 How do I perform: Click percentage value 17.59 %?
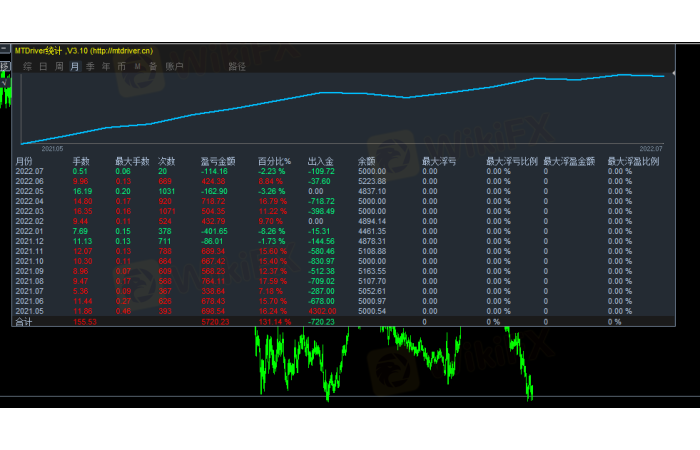pyautogui.click(x=273, y=281)
